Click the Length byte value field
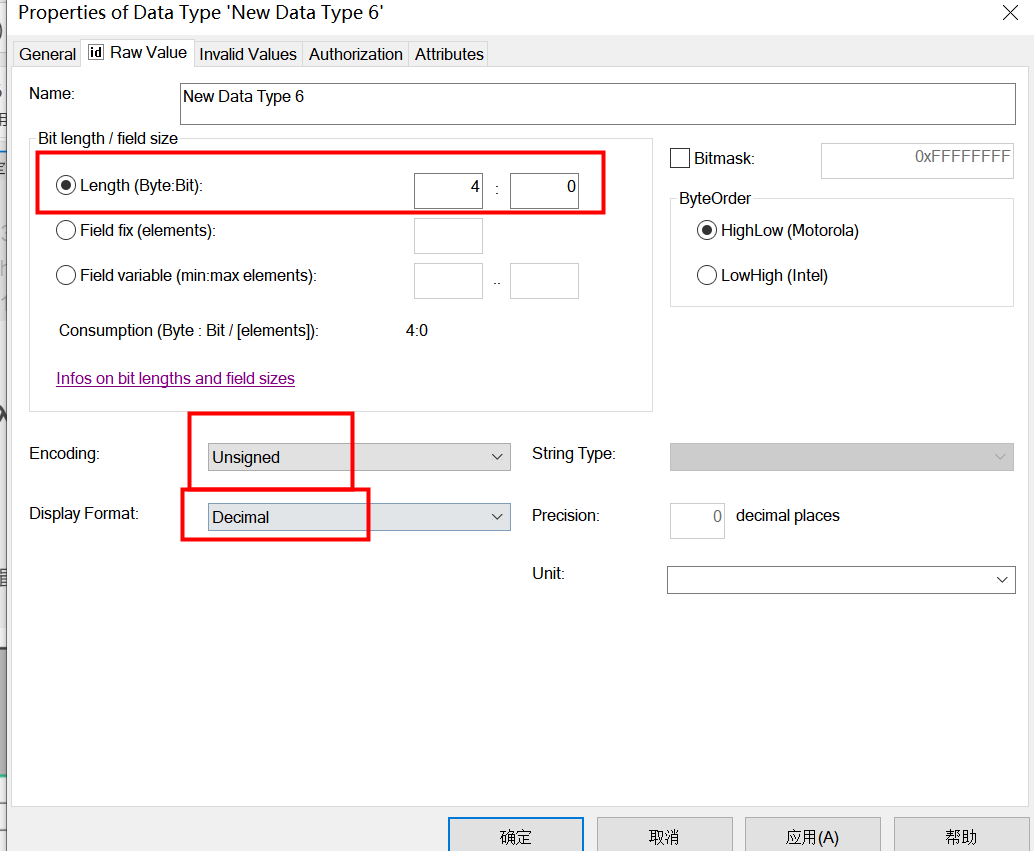Viewport: 1034px width, 851px height. (448, 191)
